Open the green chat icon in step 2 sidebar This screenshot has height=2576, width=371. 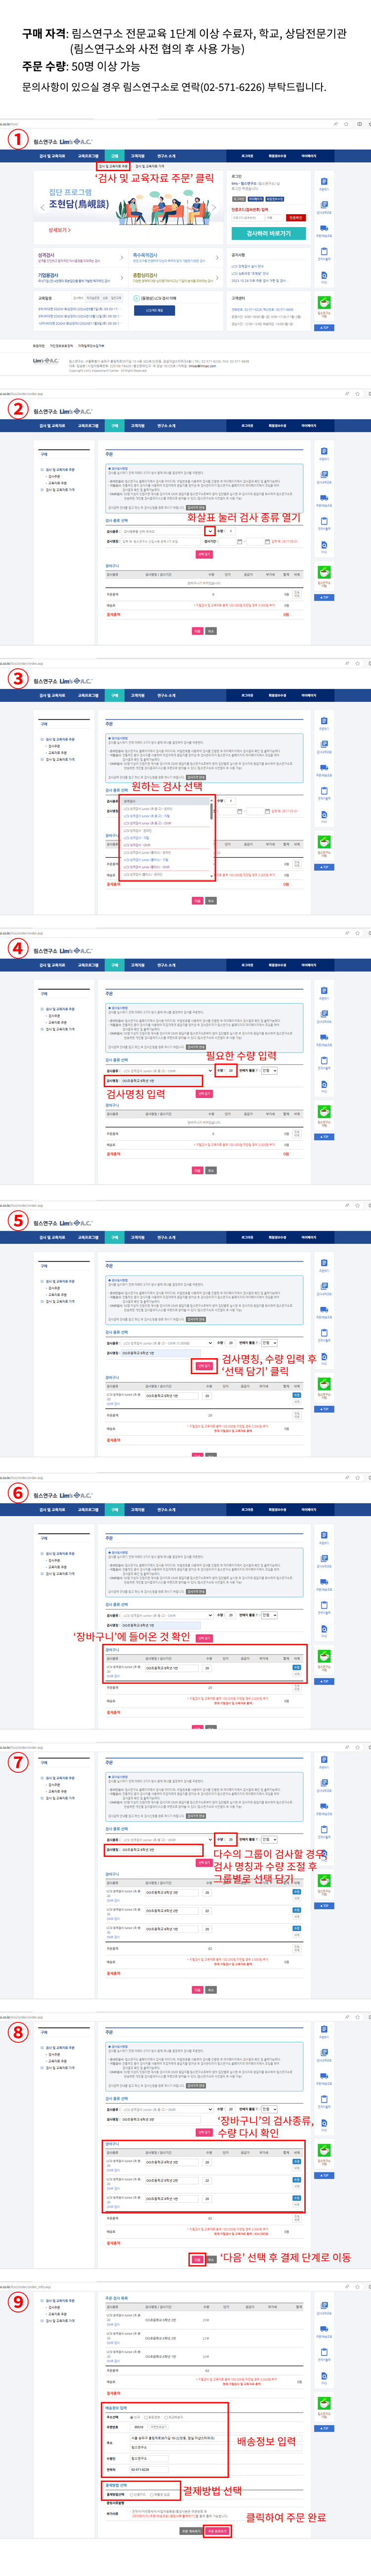pyautogui.click(x=324, y=572)
